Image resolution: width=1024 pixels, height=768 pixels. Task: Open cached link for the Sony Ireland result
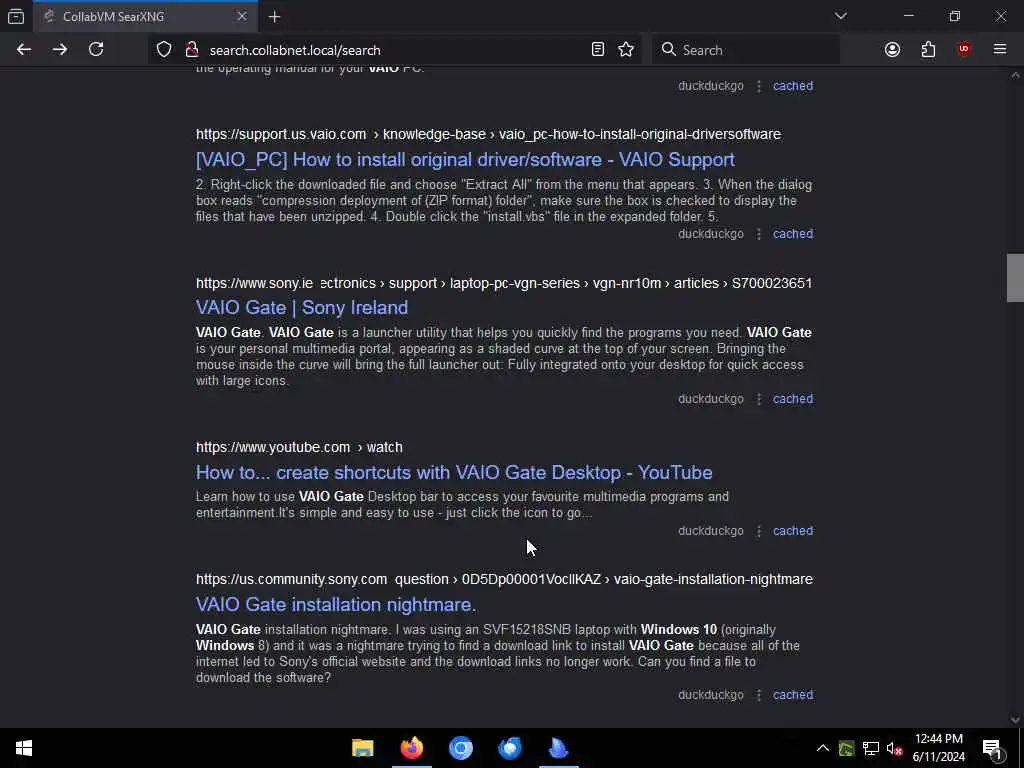[793, 399]
